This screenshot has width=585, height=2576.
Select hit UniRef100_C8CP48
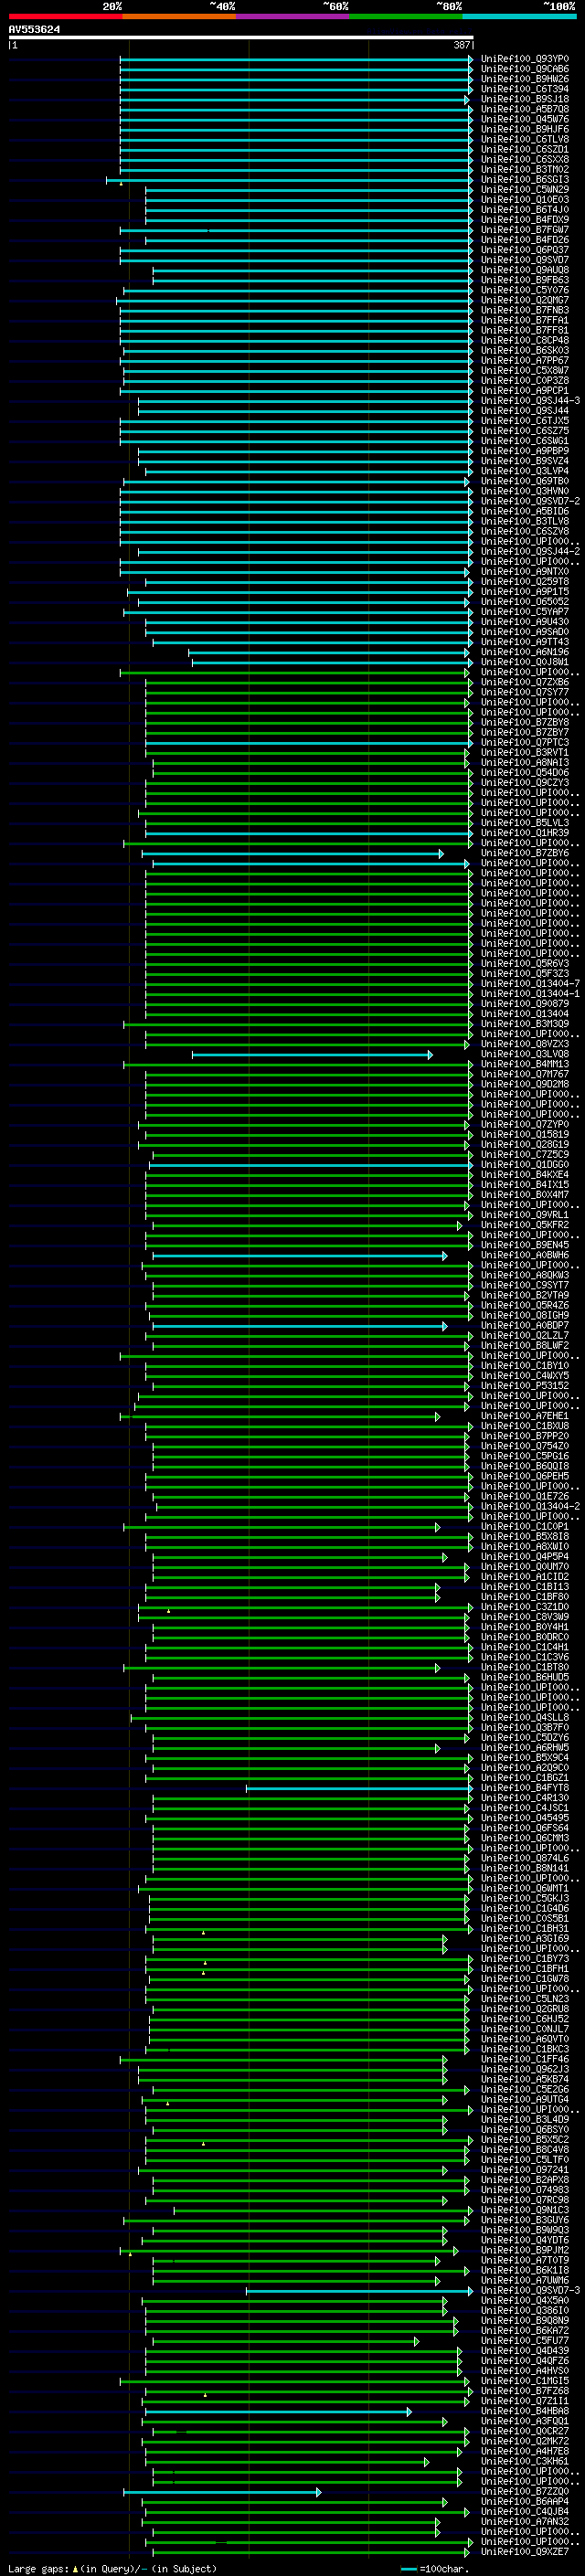tap(524, 340)
